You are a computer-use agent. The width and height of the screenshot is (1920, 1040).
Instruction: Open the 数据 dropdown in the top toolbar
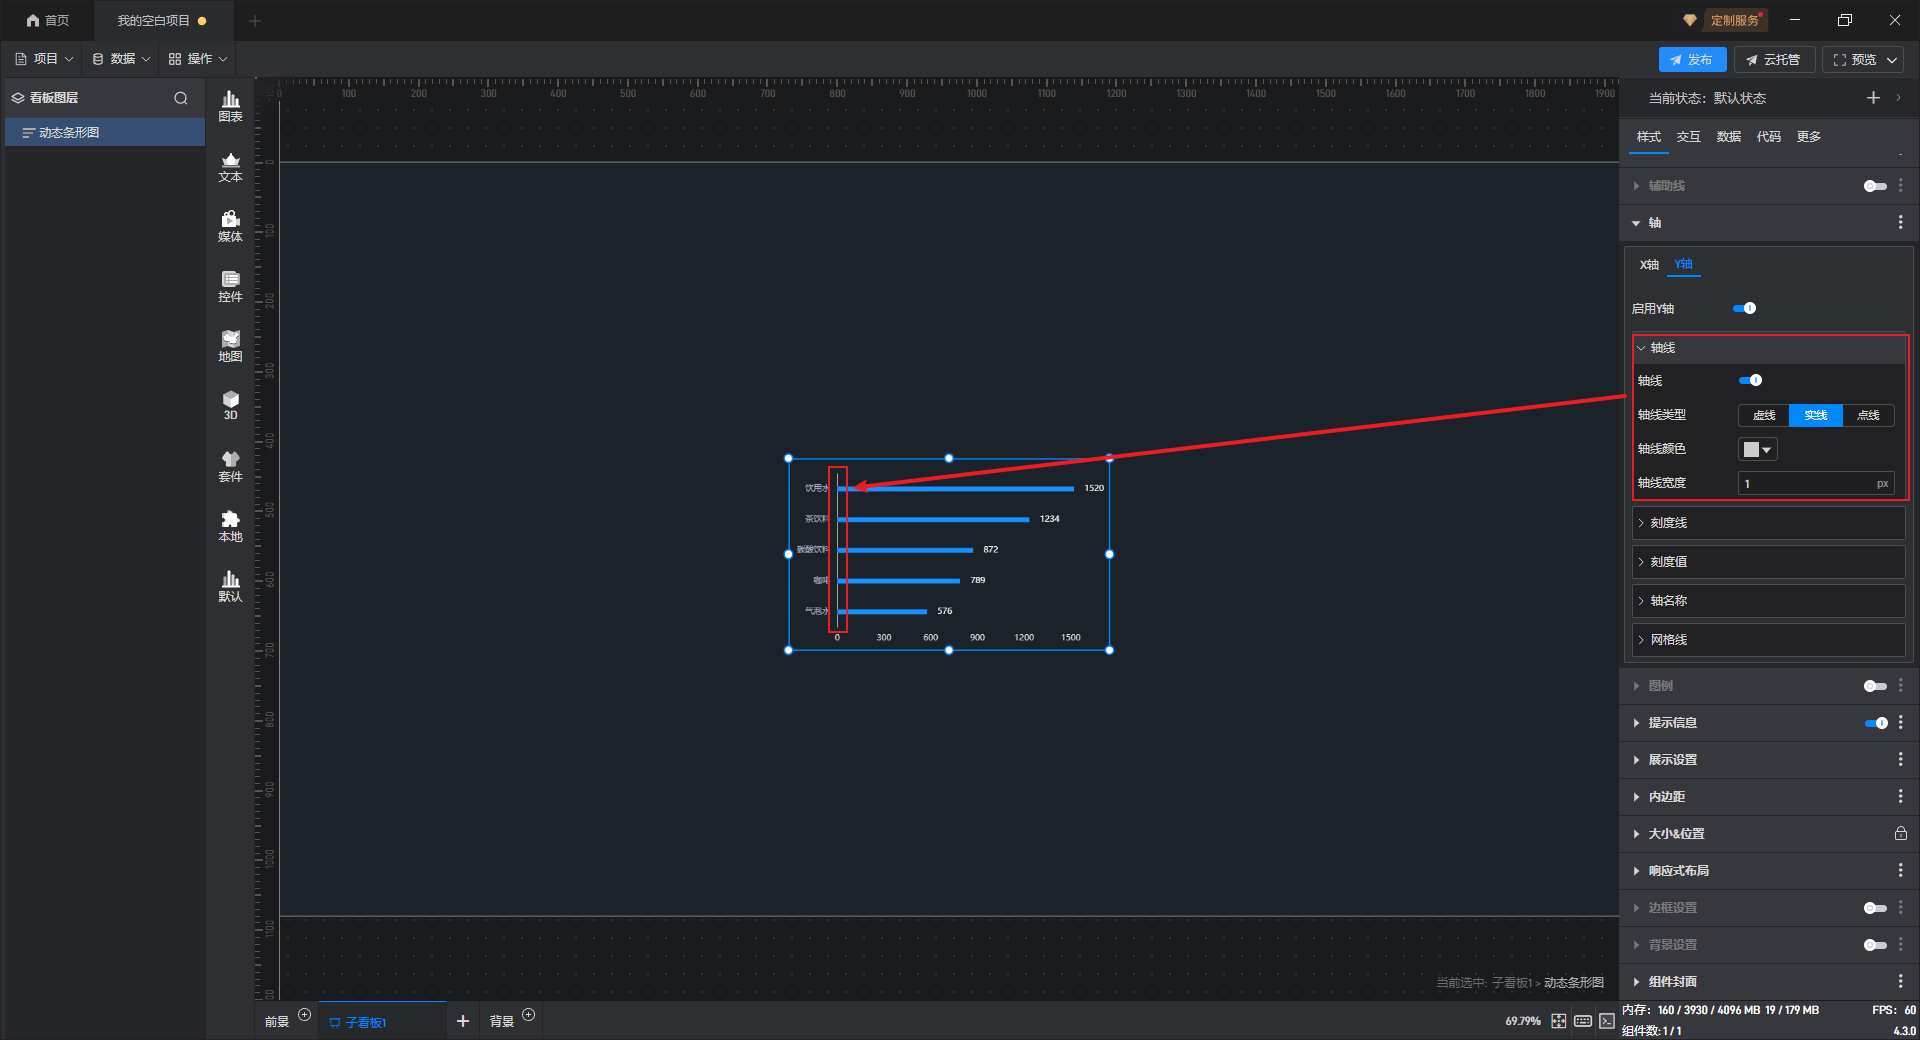click(x=121, y=59)
